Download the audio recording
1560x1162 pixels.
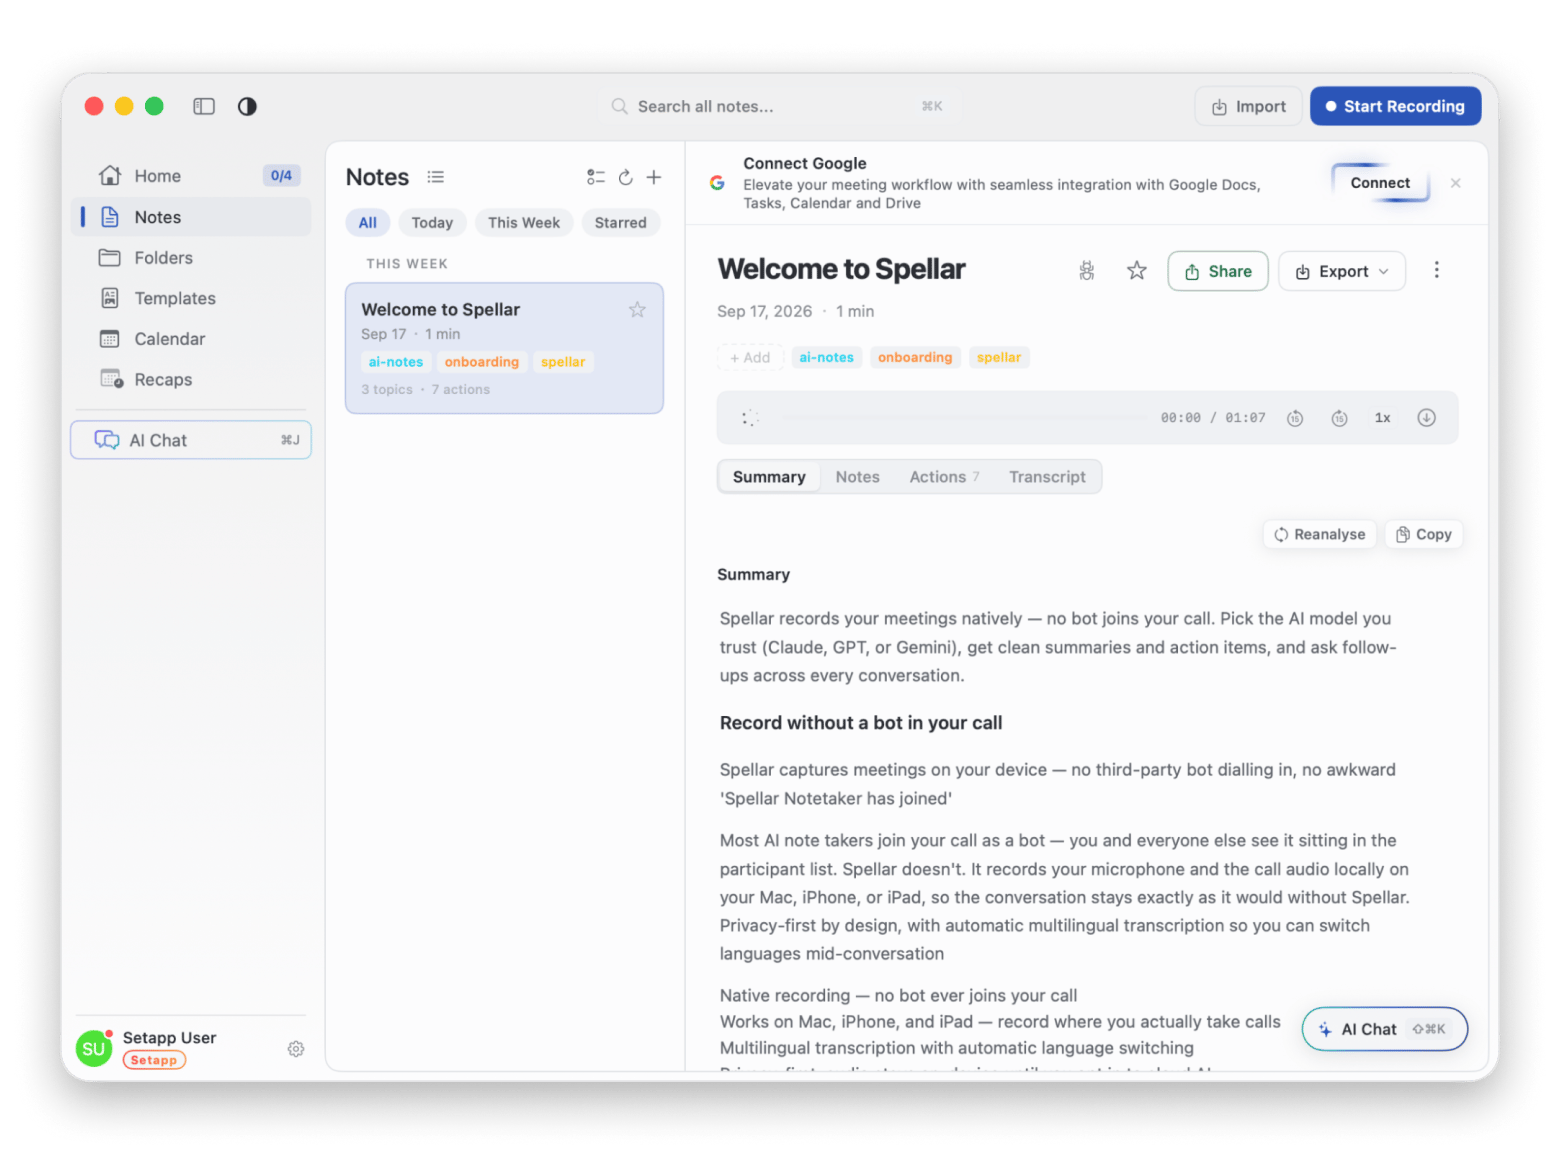(1427, 418)
